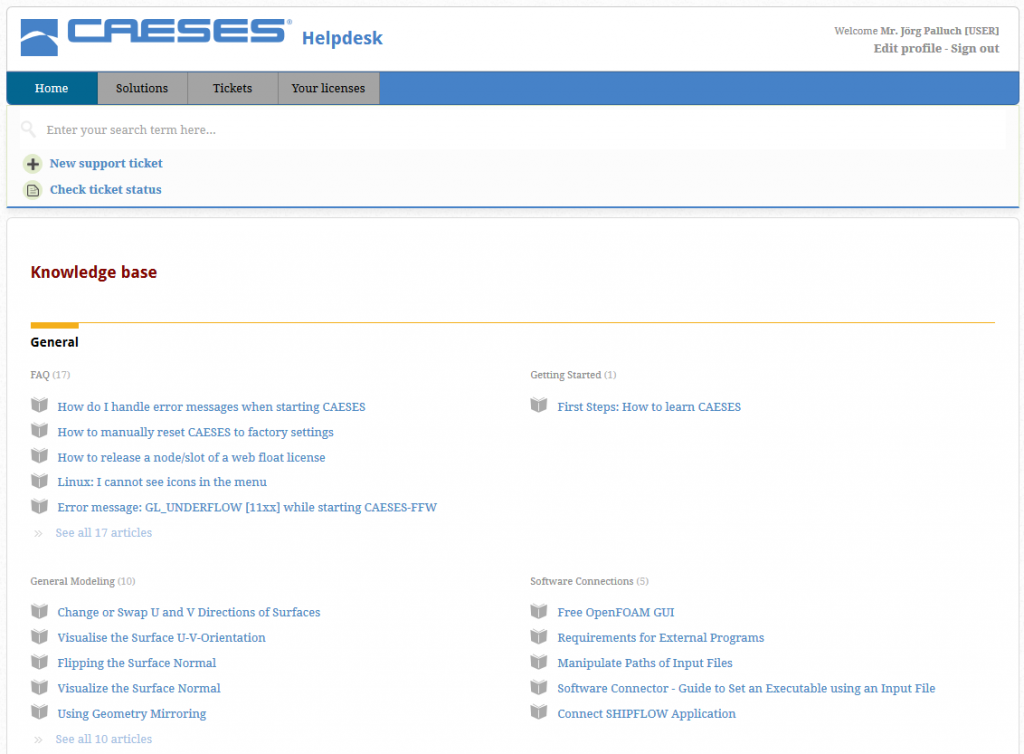1024x754 pixels.
Task: Open the Home tab
Action: pyautogui.click(x=52, y=88)
